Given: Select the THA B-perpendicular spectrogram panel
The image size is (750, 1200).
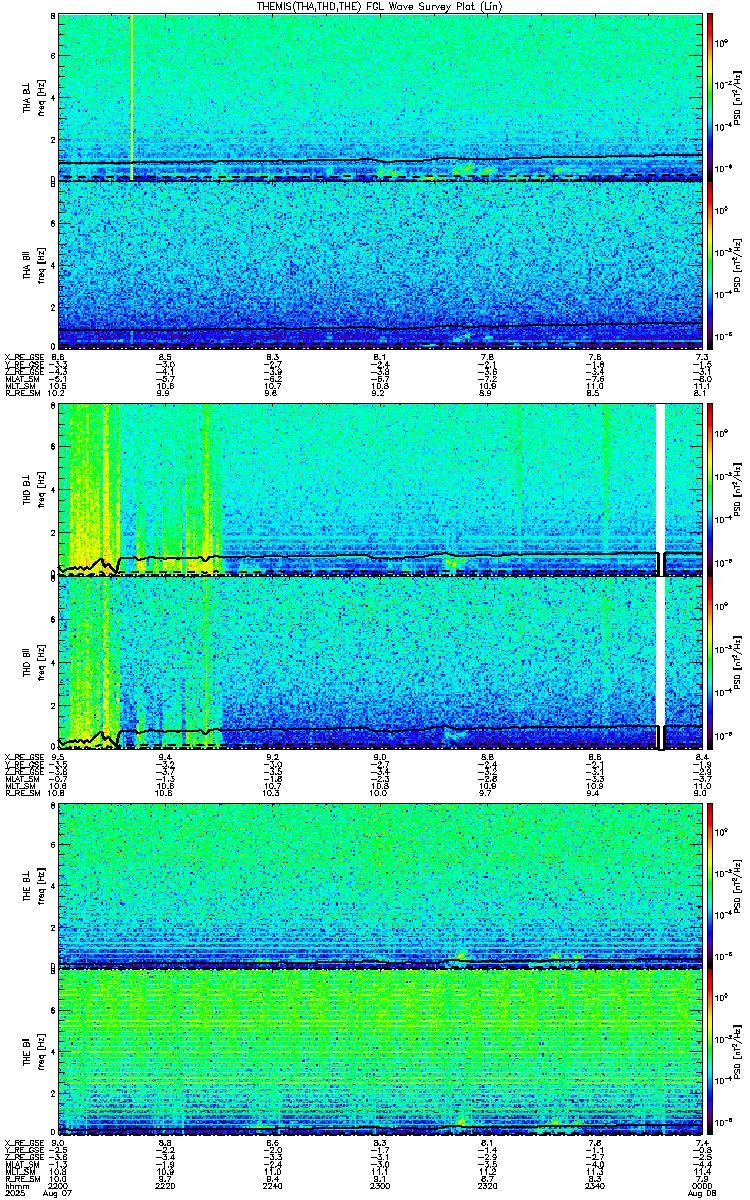Looking at the screenshot, I should pos(381,97).
